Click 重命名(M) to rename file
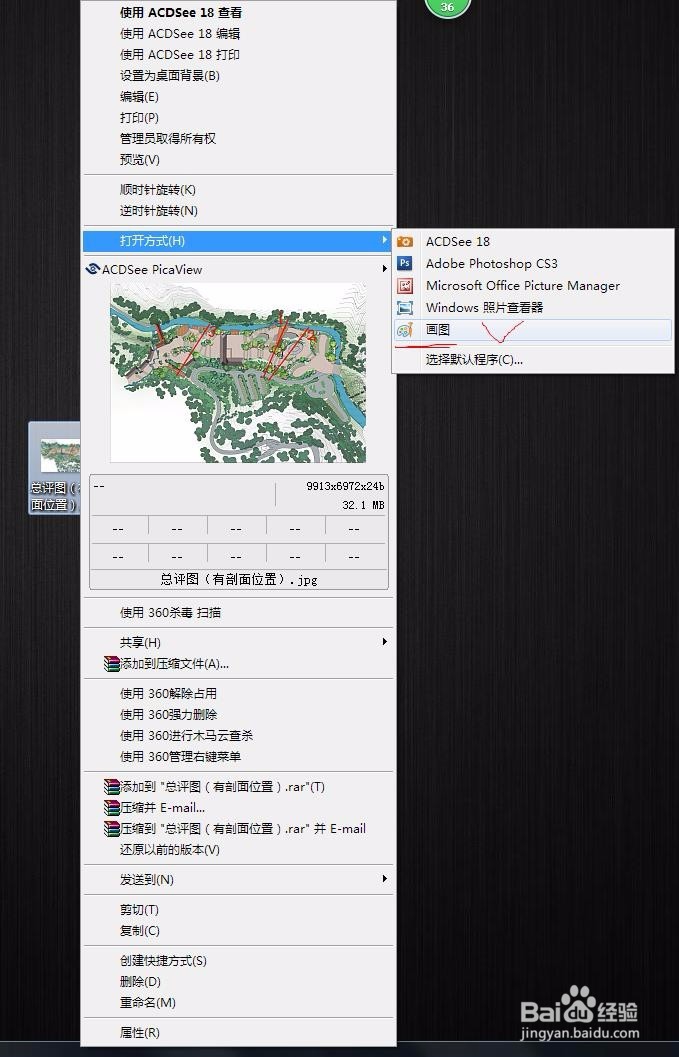Image resolution: width=679 pixels, height=1057 pixels. (x=148, y=1002)
